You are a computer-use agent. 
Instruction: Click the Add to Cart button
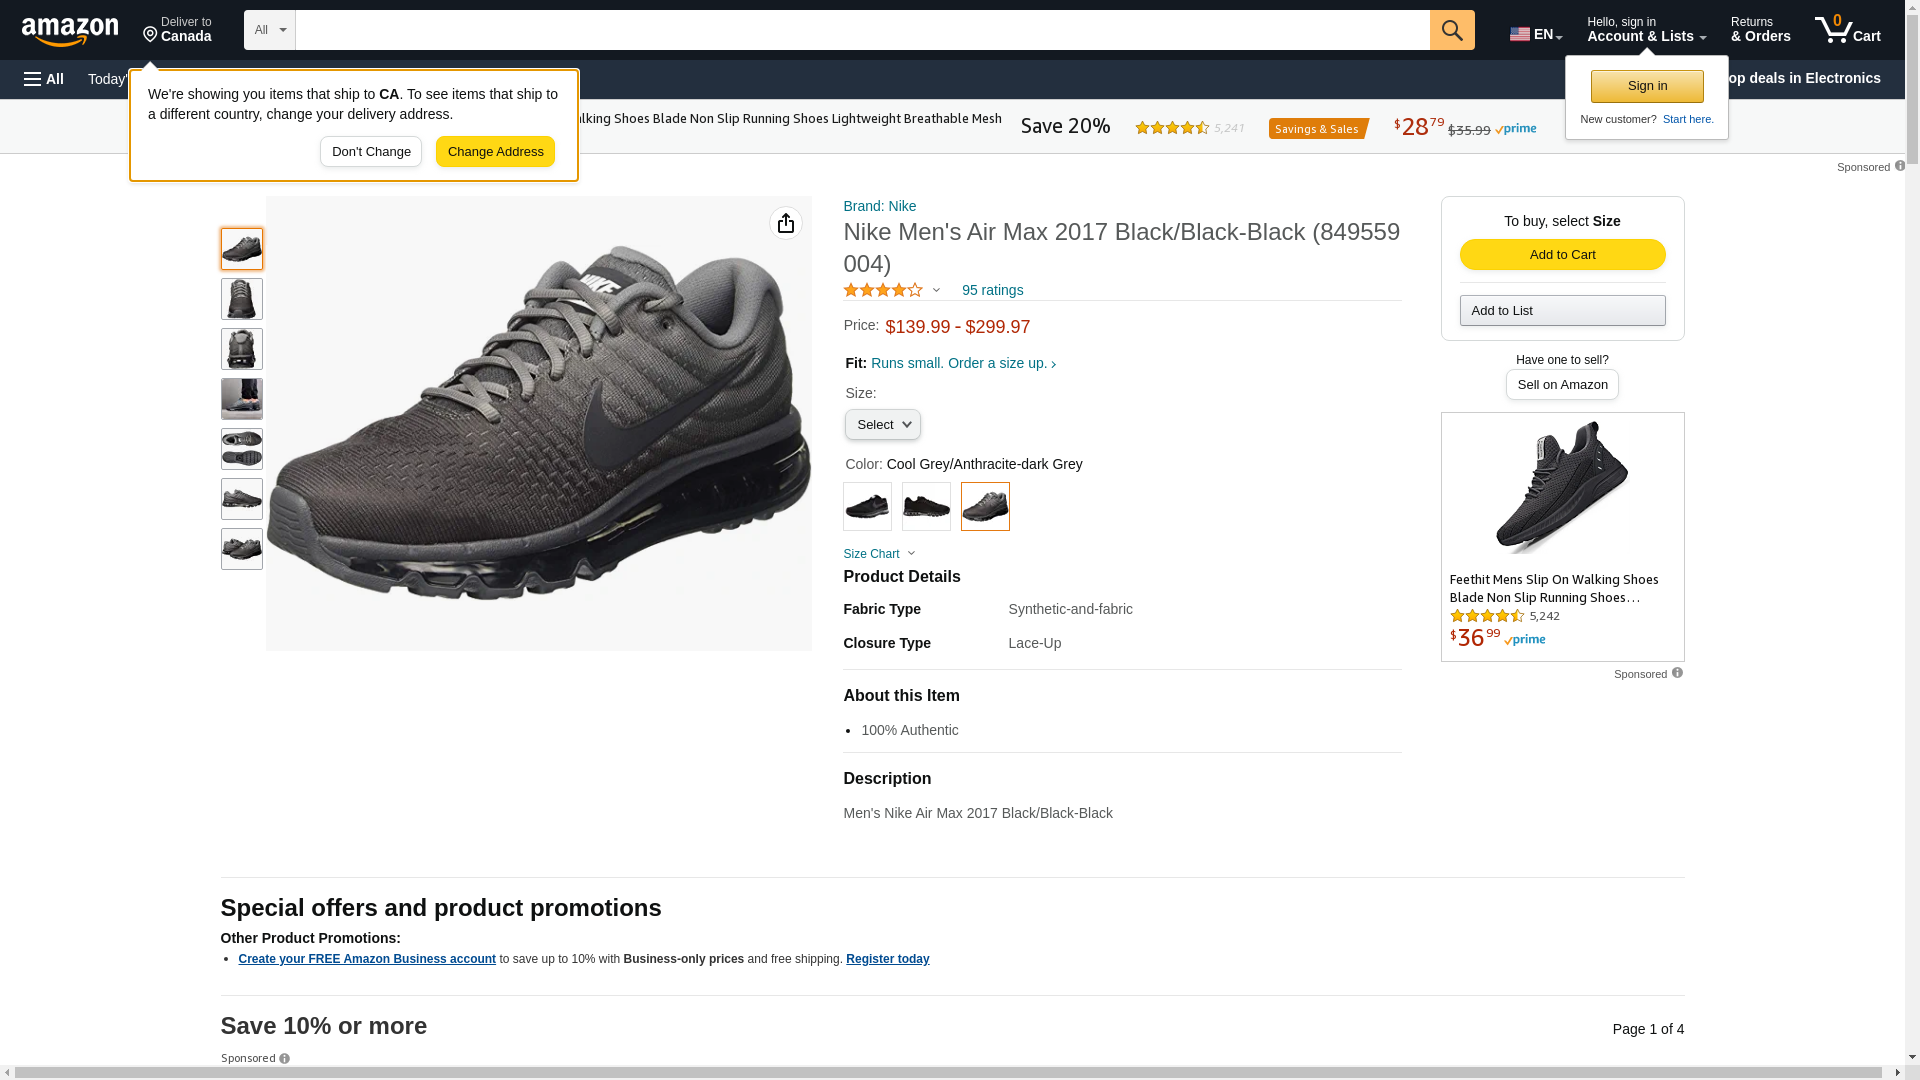(x=1562, y=254)
